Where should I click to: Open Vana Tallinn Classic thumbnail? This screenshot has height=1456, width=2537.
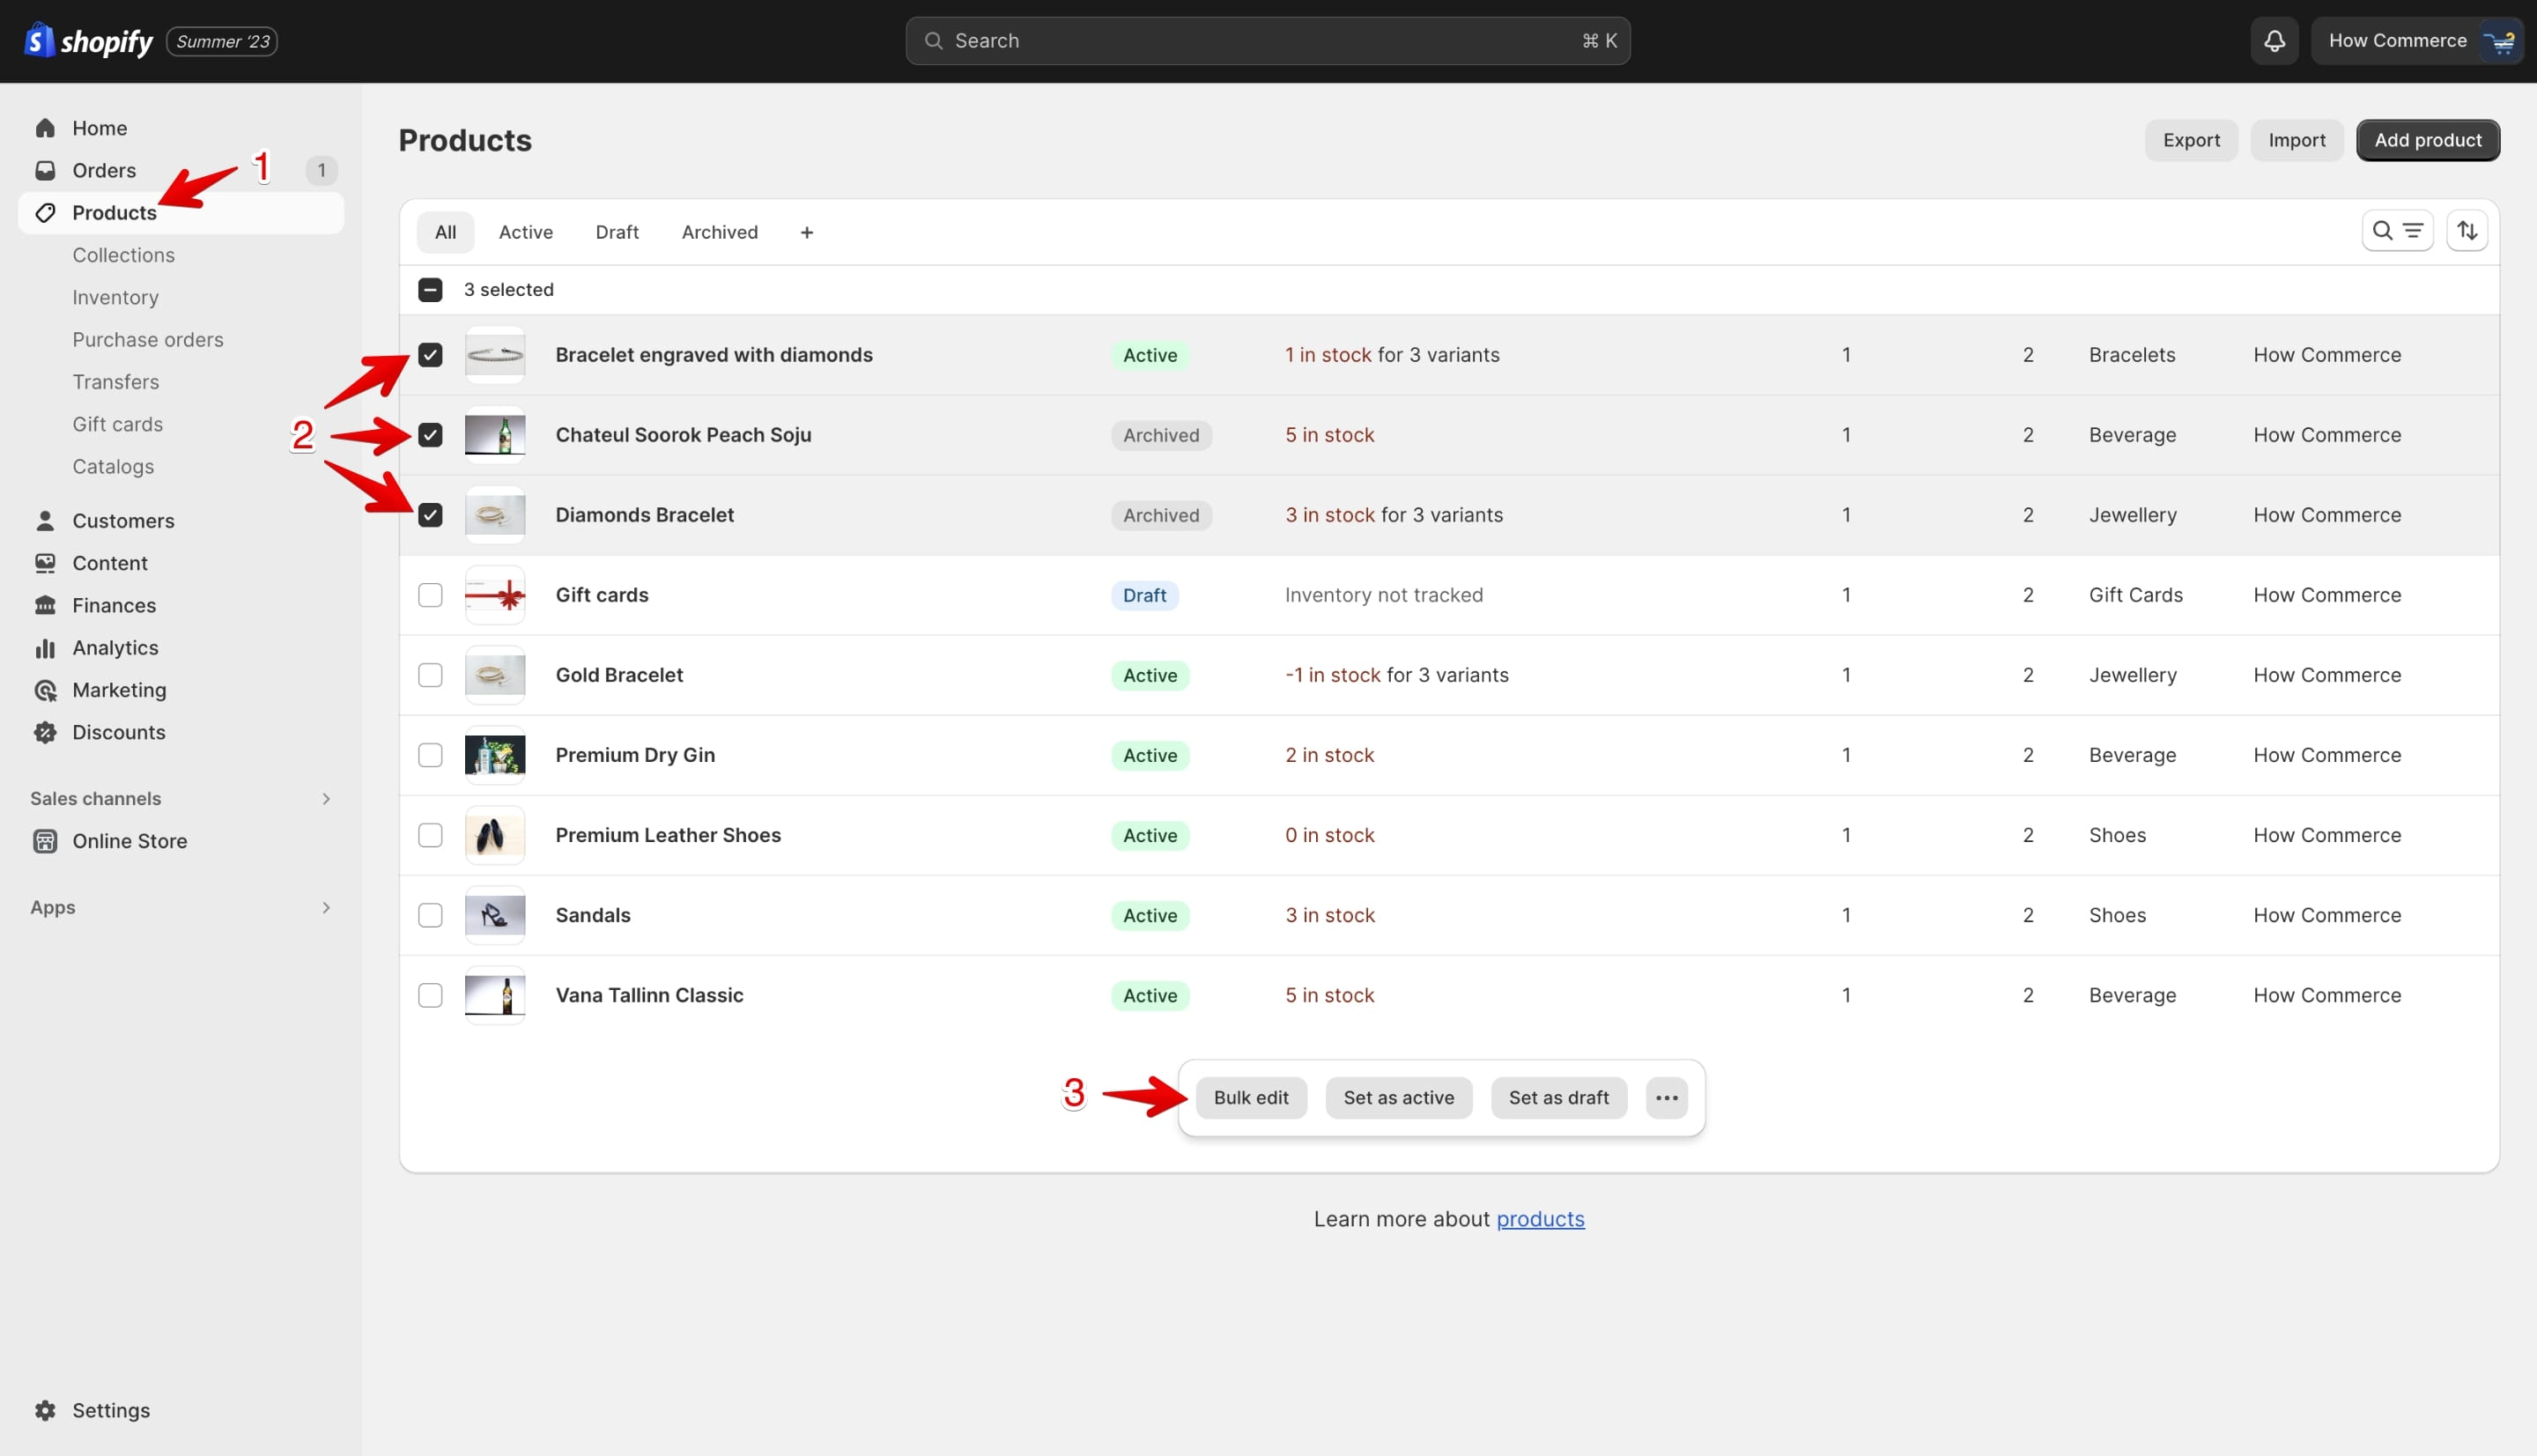495,995
